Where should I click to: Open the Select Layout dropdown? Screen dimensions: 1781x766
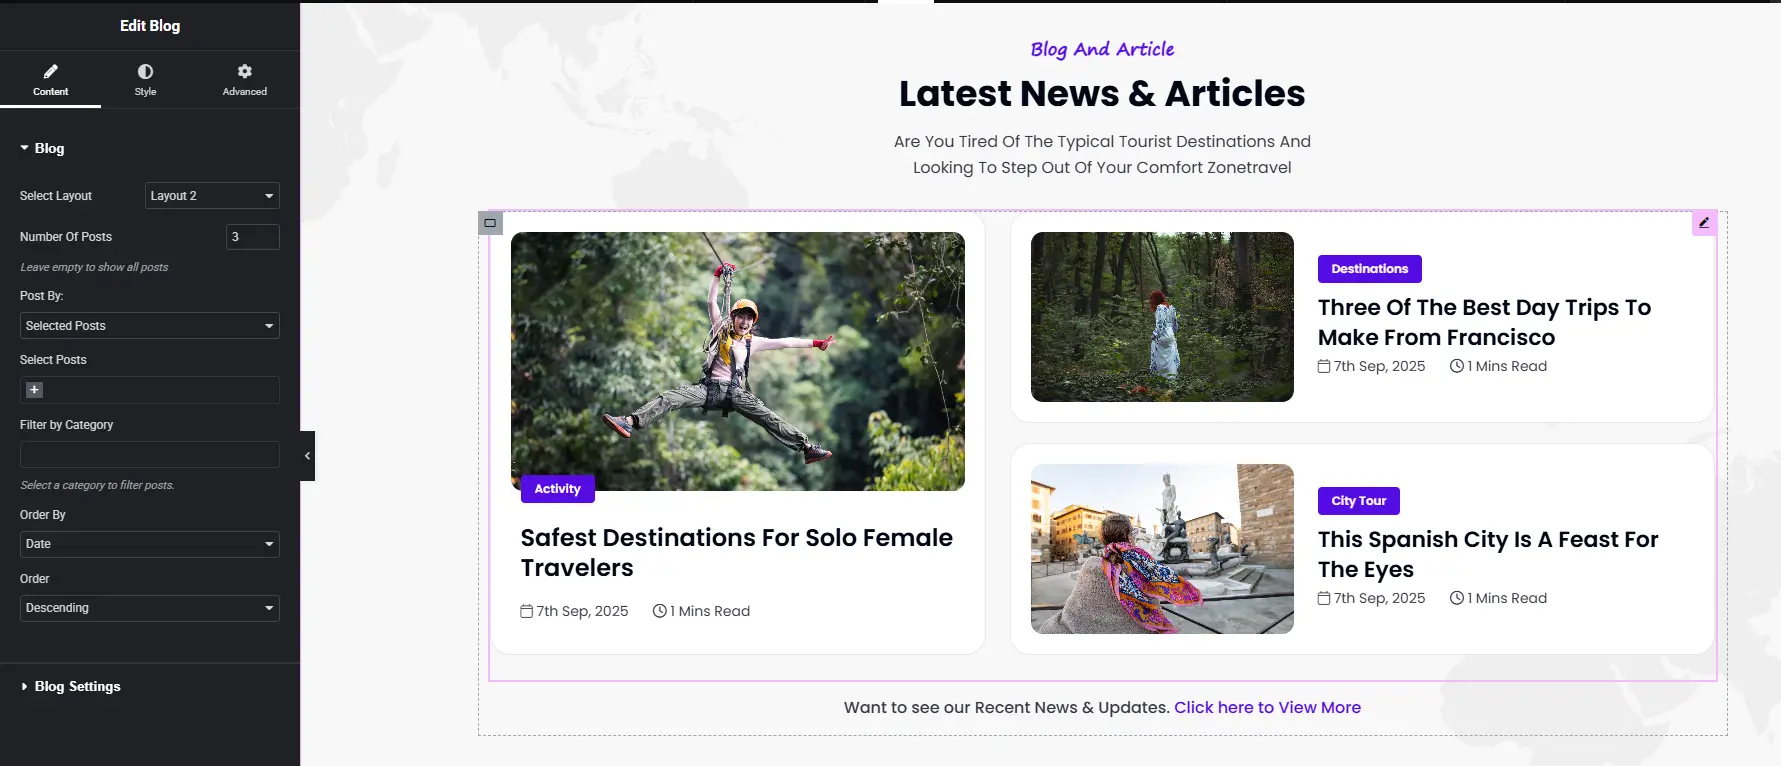coord(212,196)
